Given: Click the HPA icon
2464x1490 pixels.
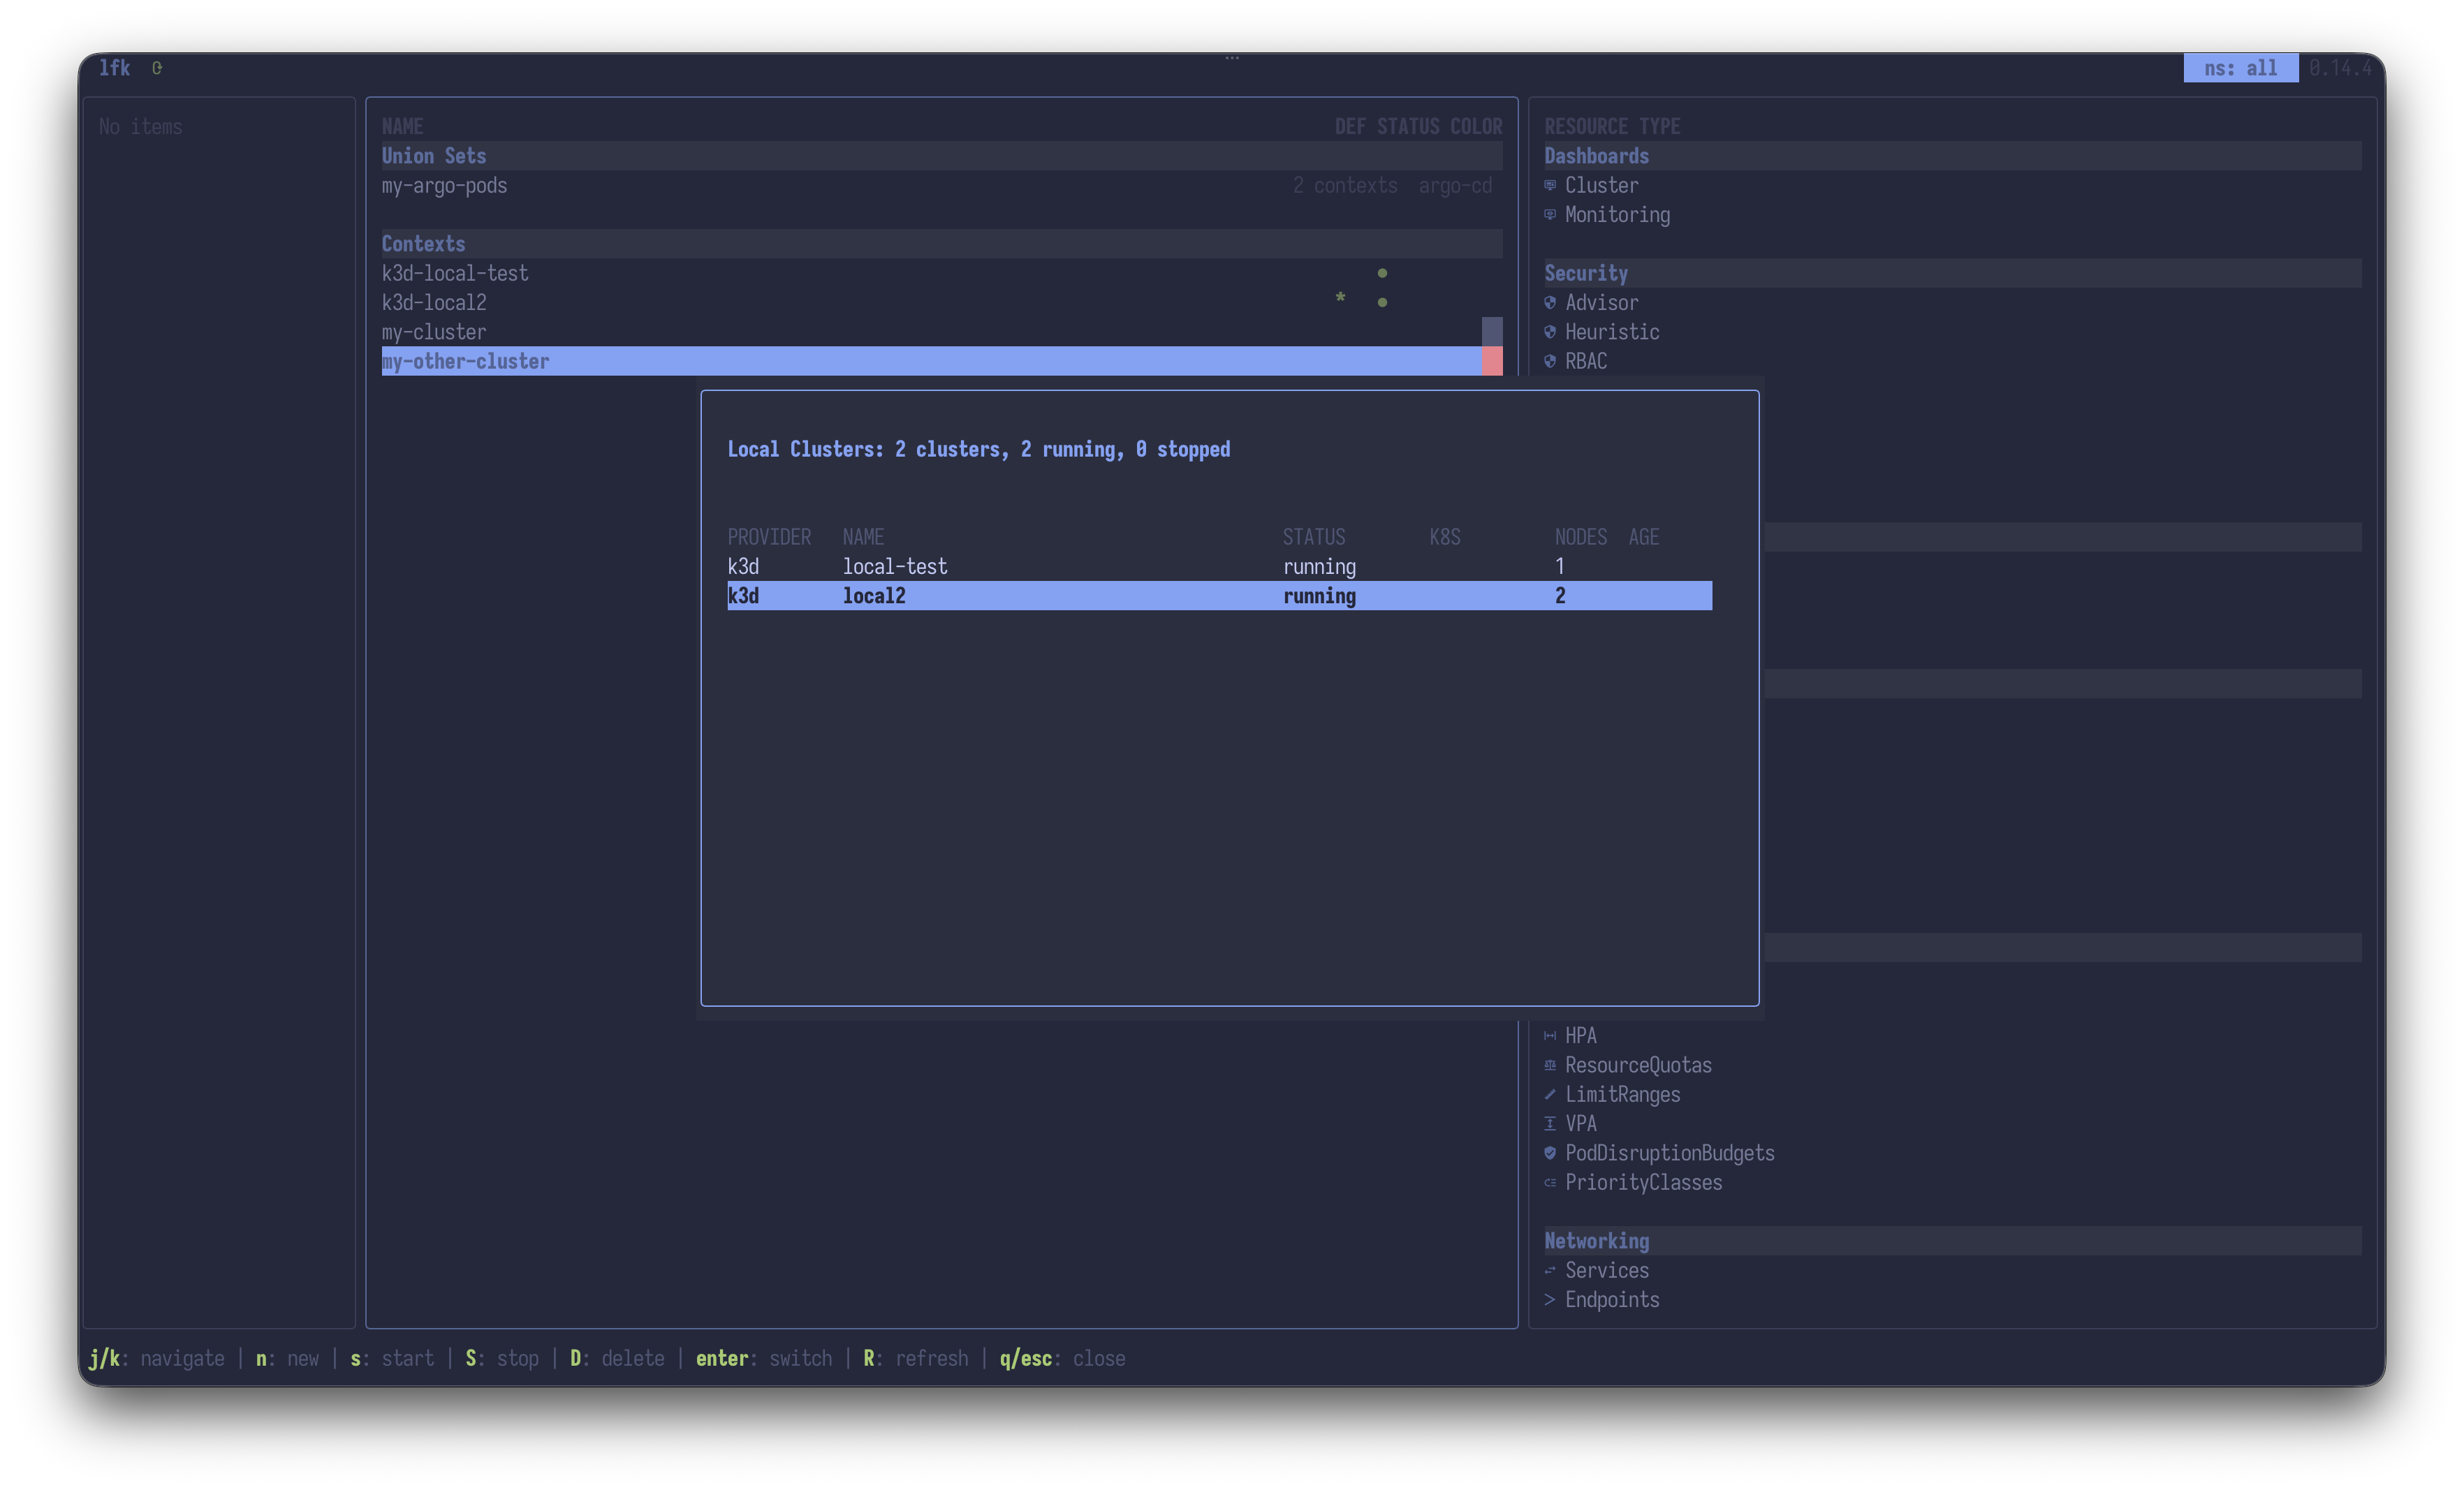Looking at the screenshot, I should click(1550, 1035).
